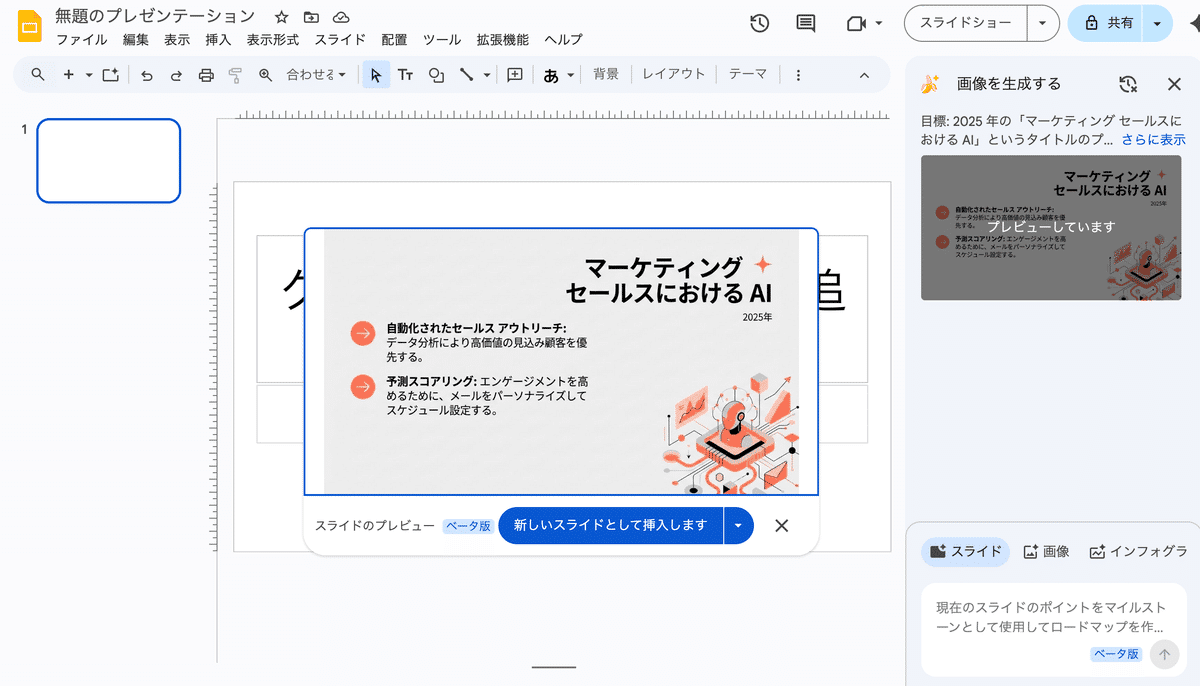Select slide 1 thumbnail in filmstrip
Viewport: 1200px width, 686px height.
(109, 160)
